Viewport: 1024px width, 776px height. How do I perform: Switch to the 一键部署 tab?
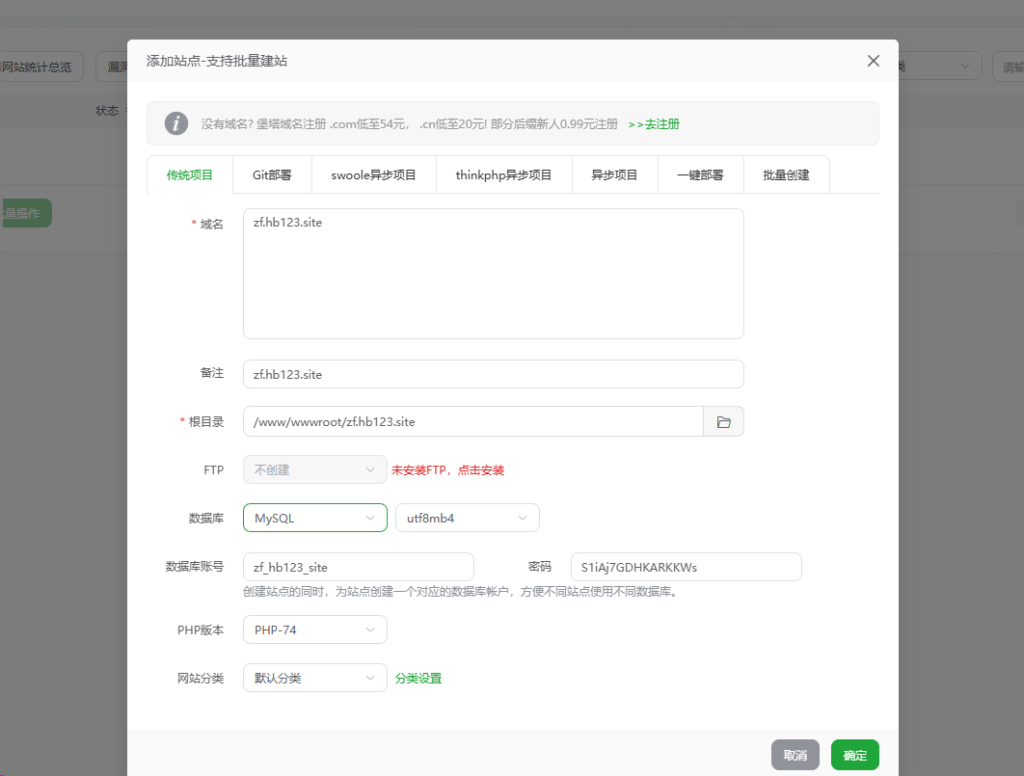click(x=700, y=175)
